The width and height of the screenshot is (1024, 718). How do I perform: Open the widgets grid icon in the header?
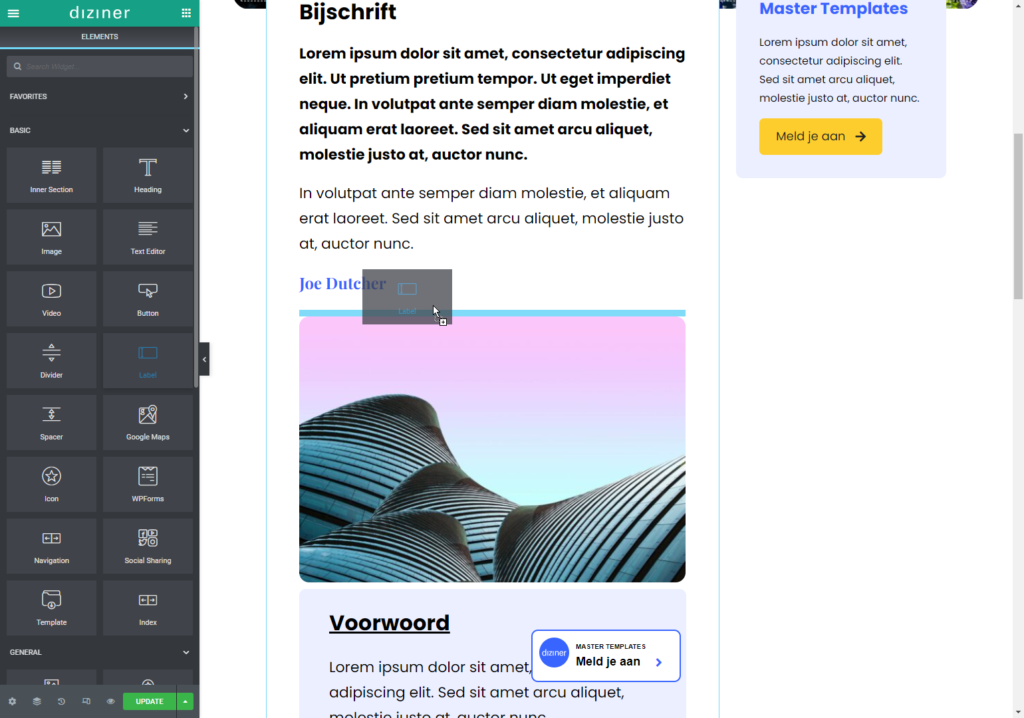pyautogui.click(x=186, y=13)
